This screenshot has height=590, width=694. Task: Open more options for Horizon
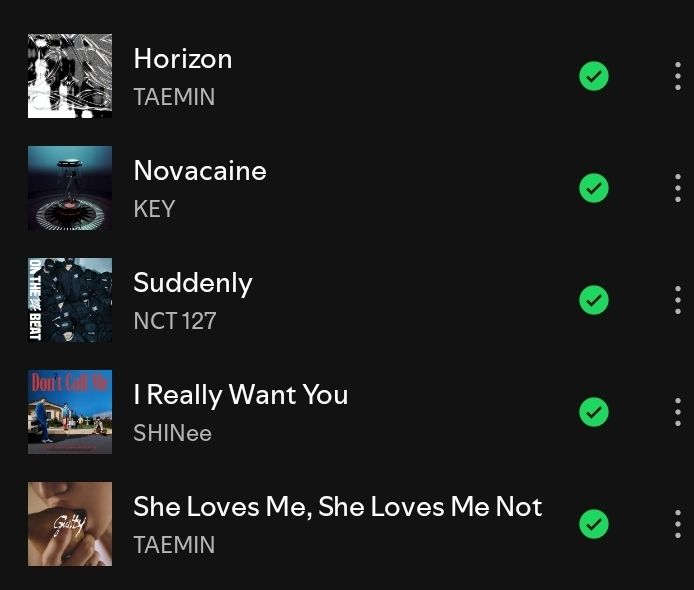678,76
